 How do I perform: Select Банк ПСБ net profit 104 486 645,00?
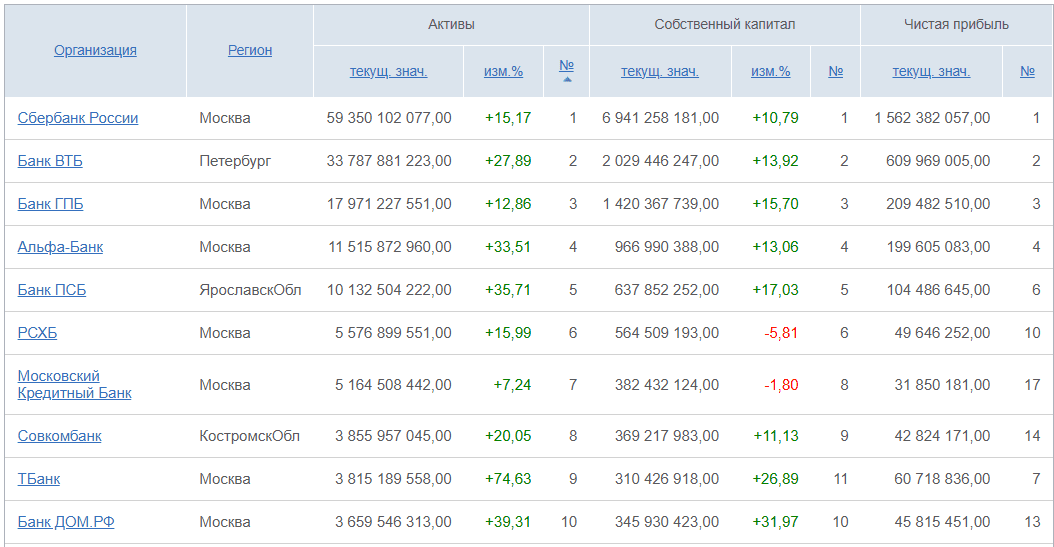[x=938, y=290]
